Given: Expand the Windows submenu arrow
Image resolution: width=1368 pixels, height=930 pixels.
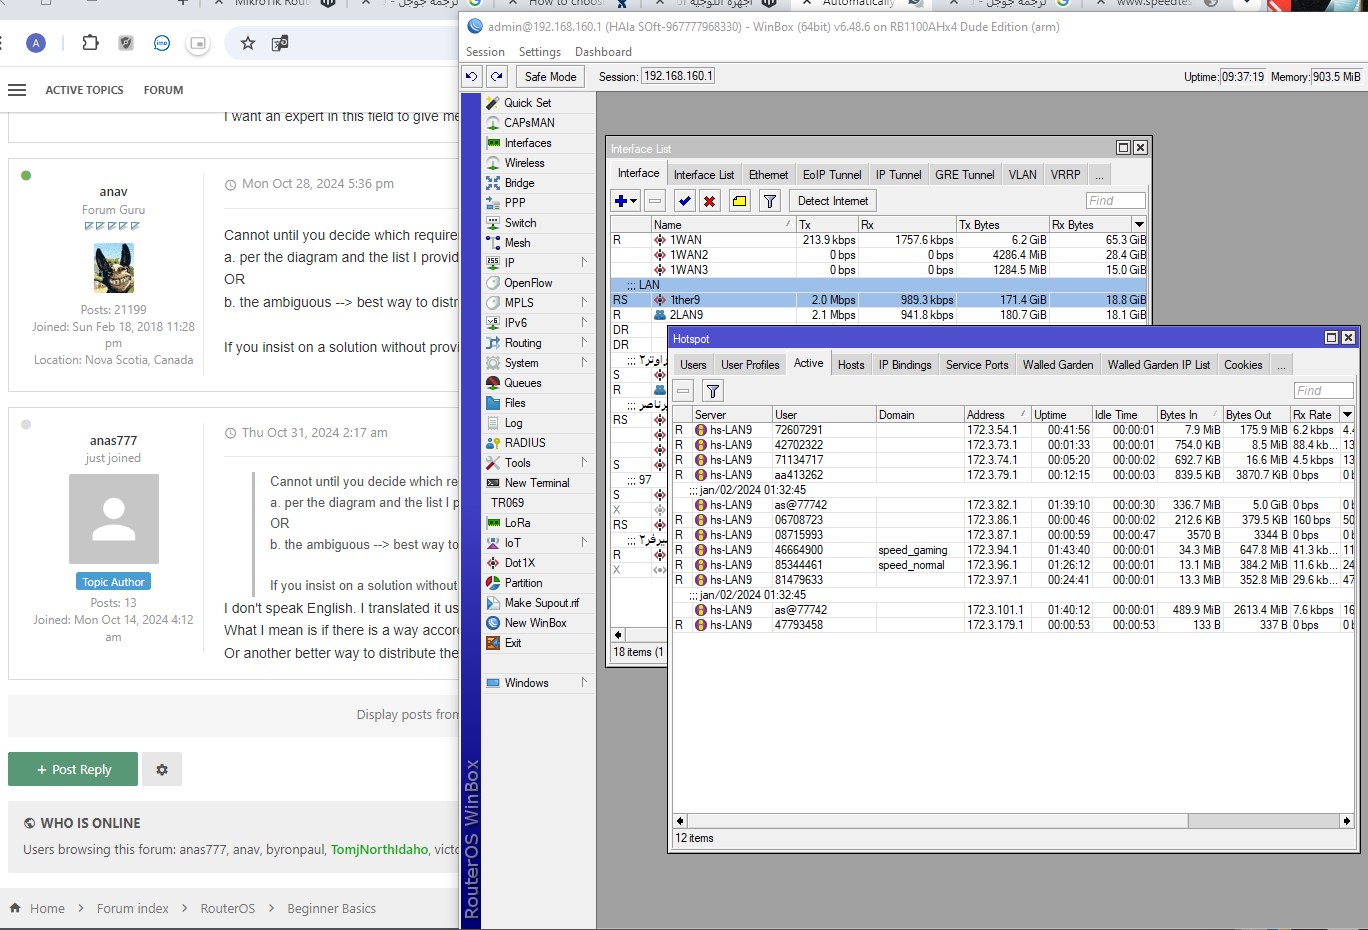Looking at the screenshot, I should [584, 682].
